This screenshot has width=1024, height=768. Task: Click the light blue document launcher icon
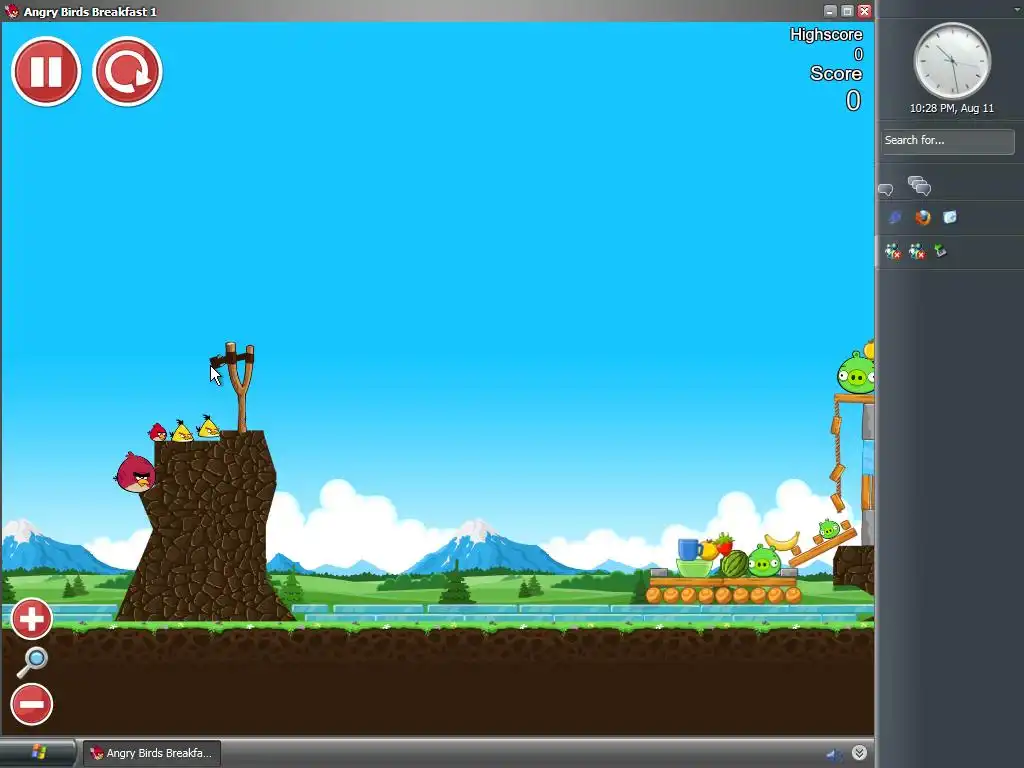point(950,217)
